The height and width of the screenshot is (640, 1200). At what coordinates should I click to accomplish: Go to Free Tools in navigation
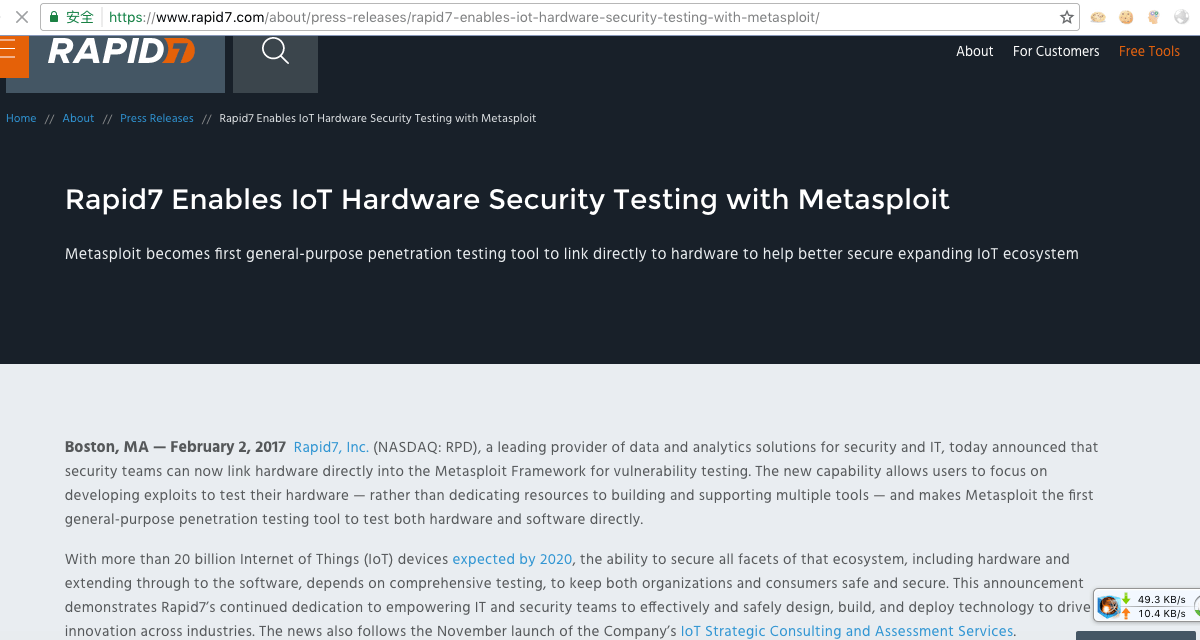(1149, 51)
